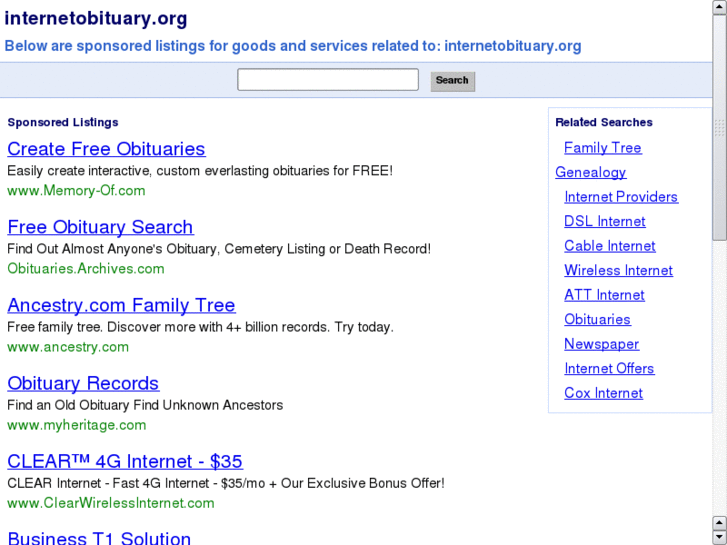
Task: Click 'Find an Old Obituary' description
Action: pyautogui.click(x=145, y=405)
